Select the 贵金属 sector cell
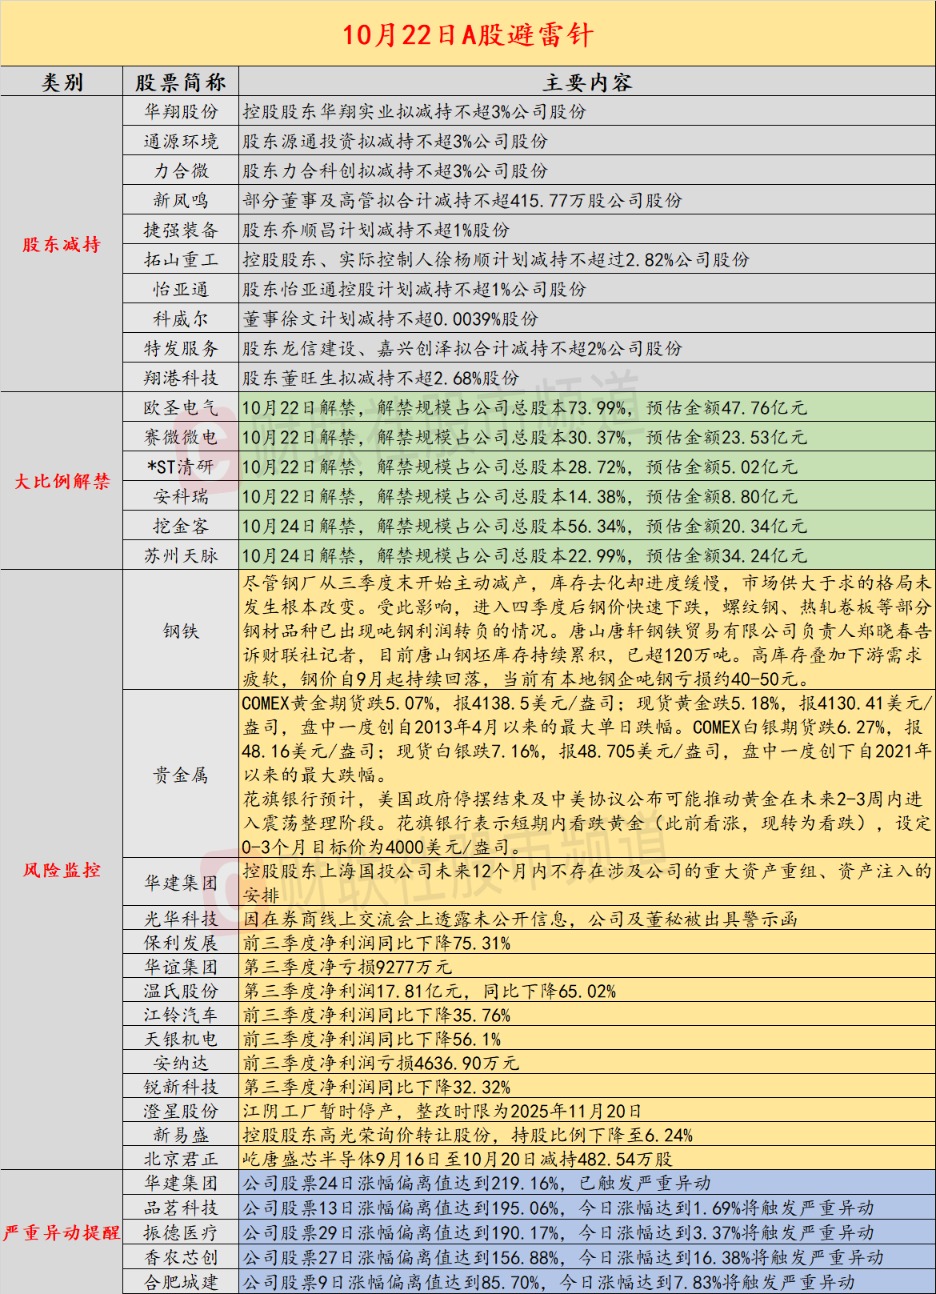The height and width of the screenshot is (1294, 936). [181, 775]
